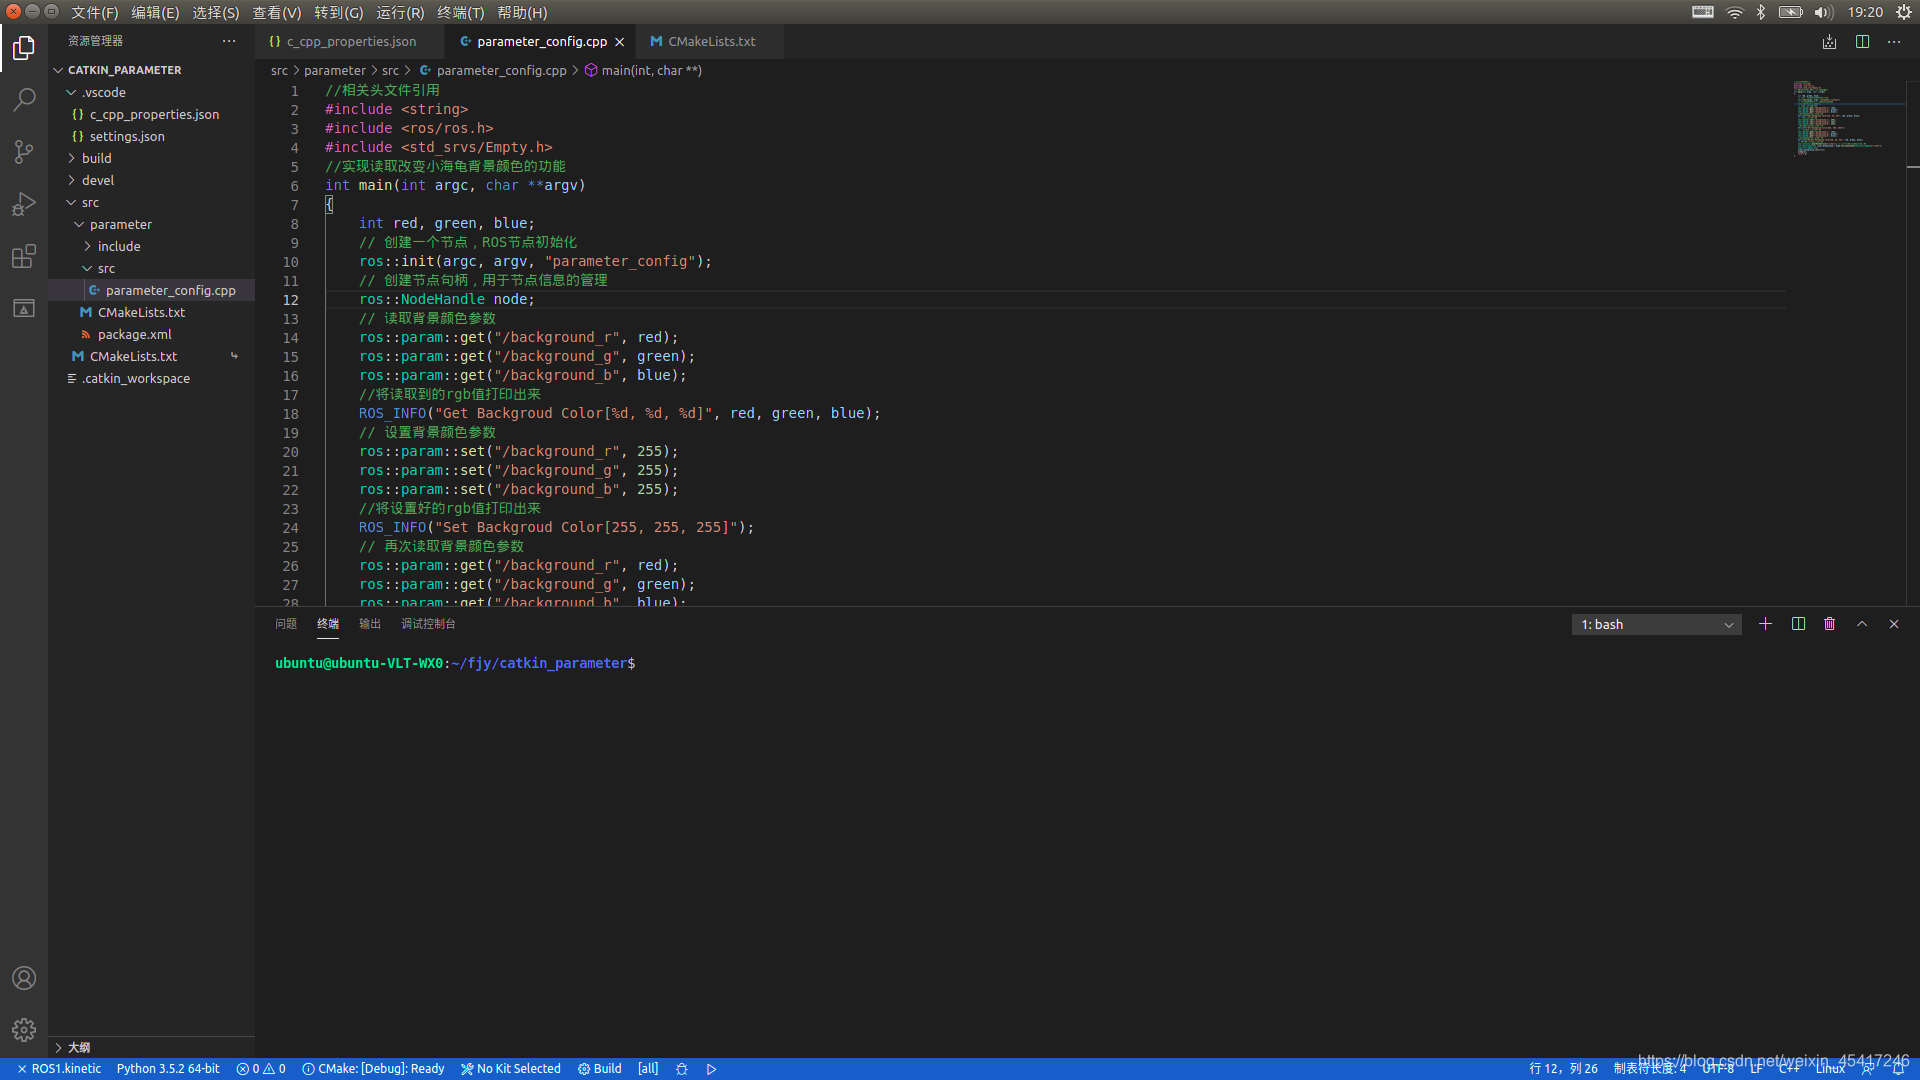
Task: Open settings.json in the explorer
Action: pyautogui.click(x=152, y=136)
